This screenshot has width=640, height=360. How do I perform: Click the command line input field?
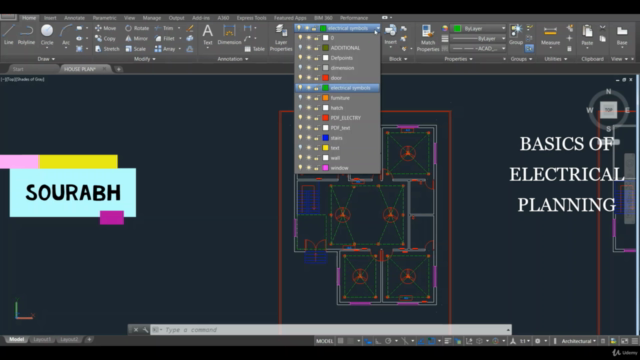[331, 330]
